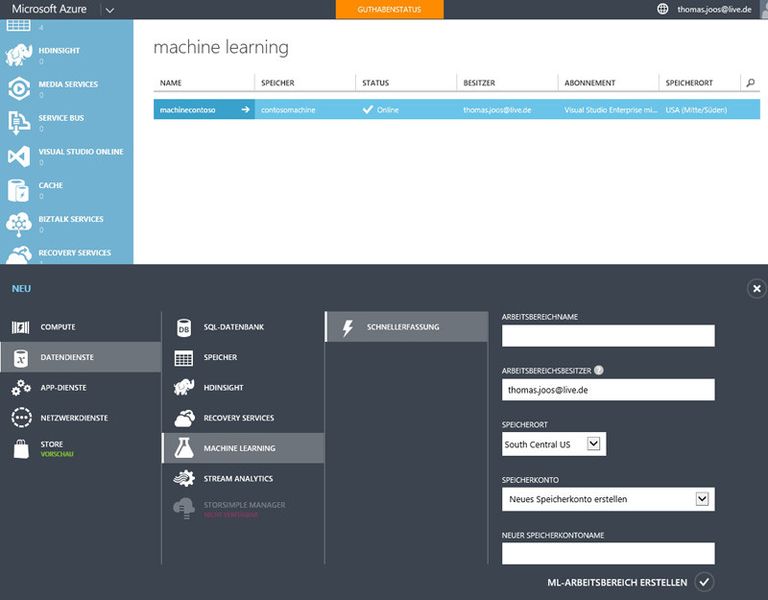The image size is (768, 600).
Task: Choose the Machine Learning flask icon
Action: click(x=184, y=448)
